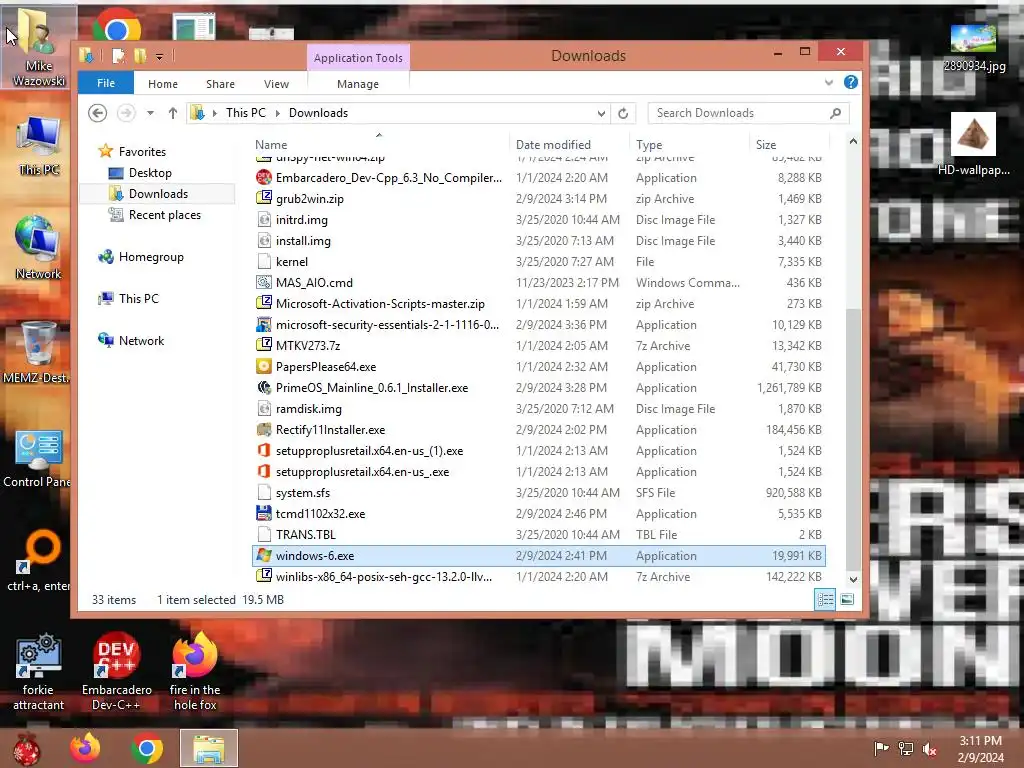Open the Share ribbon tab
The image size is (1024, 768).
(220, 84)
